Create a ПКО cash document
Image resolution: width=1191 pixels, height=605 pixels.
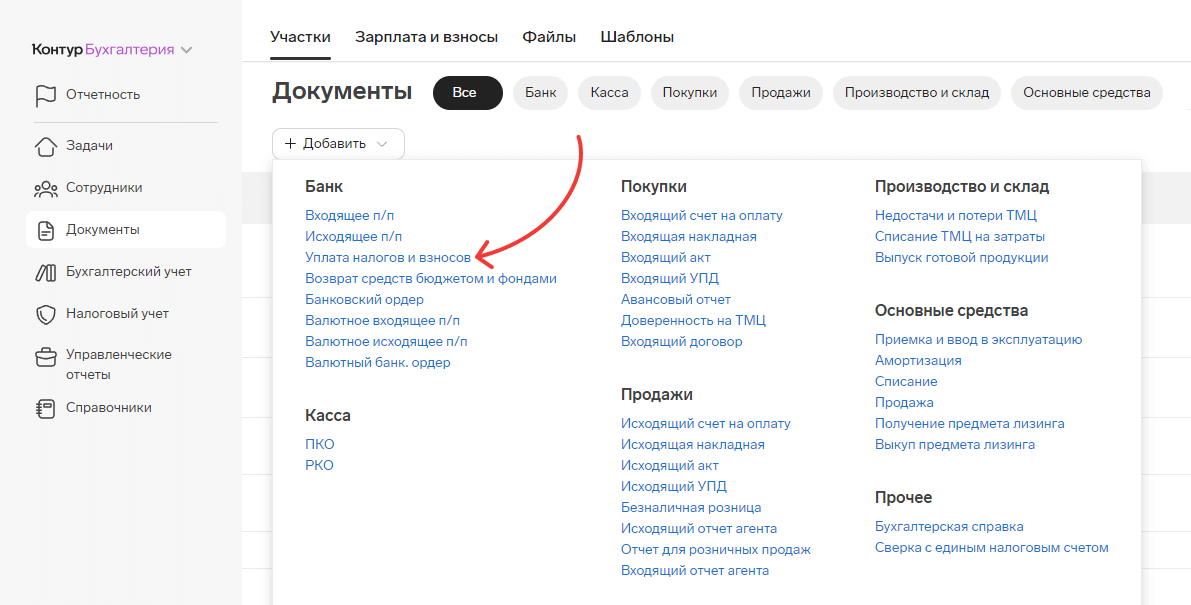[320, 445]
